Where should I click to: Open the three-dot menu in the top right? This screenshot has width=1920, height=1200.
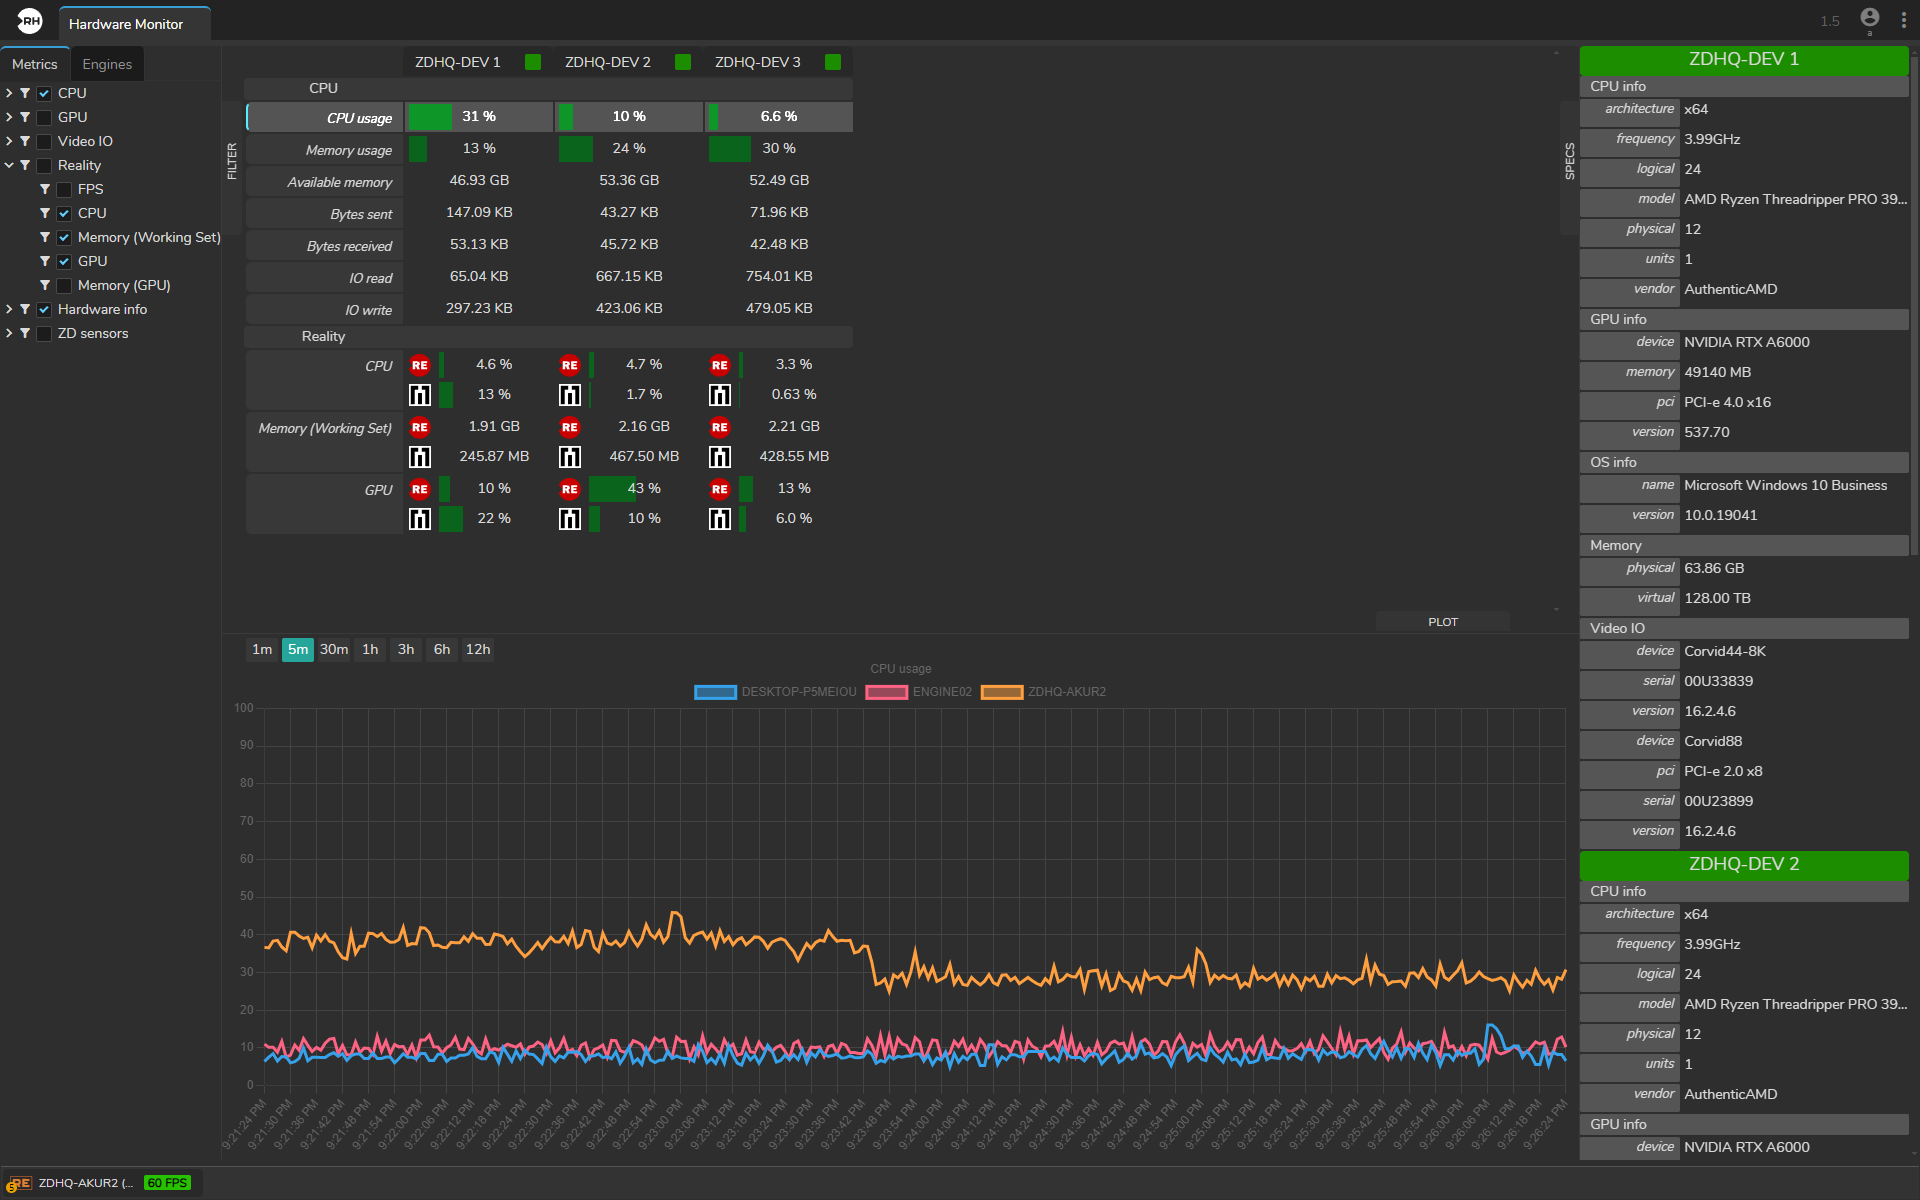click(1903, 20)
